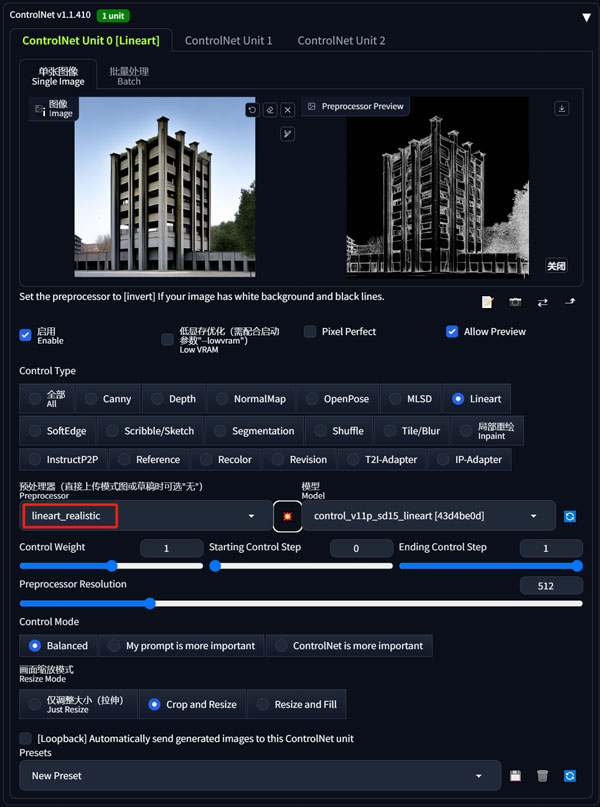Switch to ControlNet Unit 1 tab
This screenshot has height=807, width=600.
pyautogui.click(x=228, y=41)
